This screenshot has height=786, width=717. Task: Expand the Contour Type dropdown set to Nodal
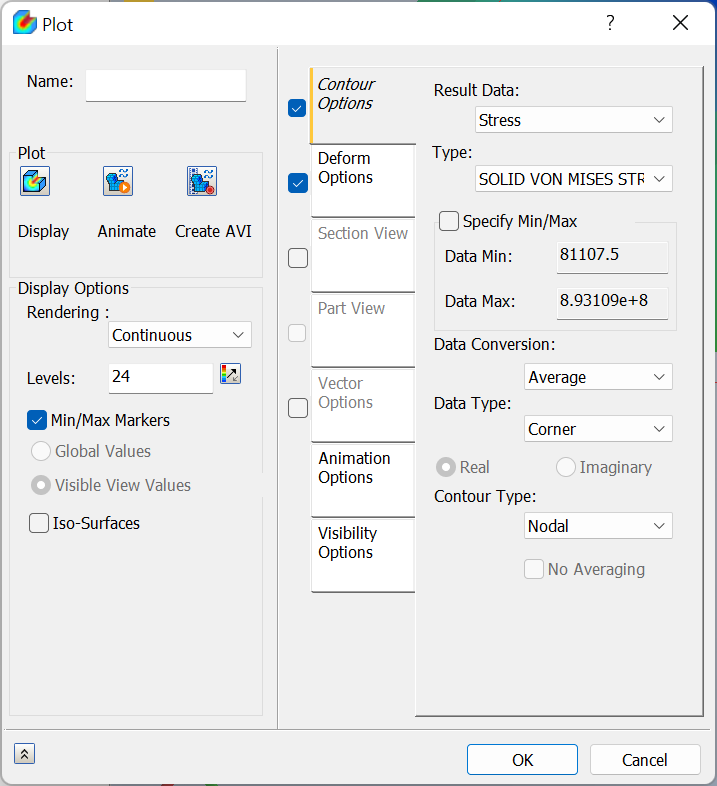click(x=598, y=525)
